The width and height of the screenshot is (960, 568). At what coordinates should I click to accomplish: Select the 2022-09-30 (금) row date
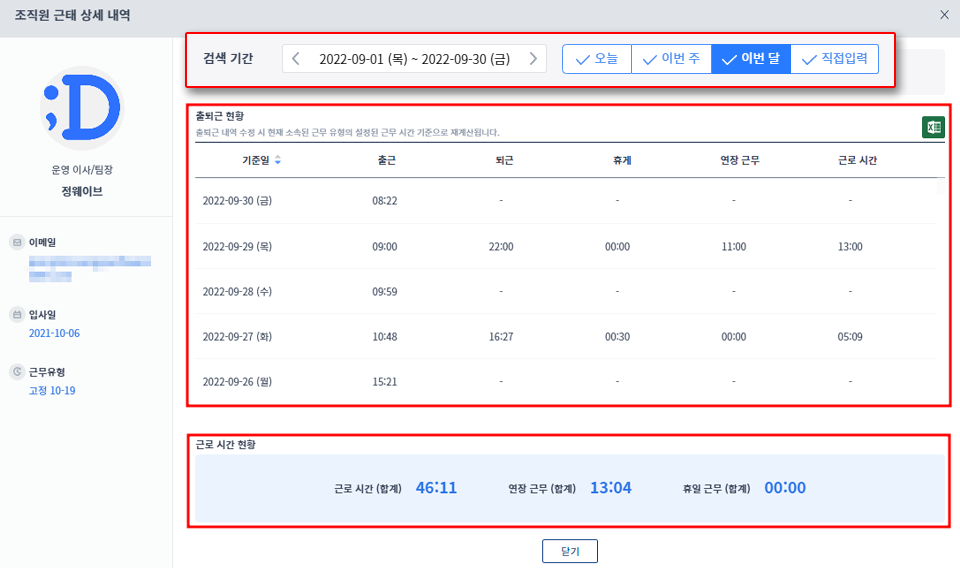point(237,201)
